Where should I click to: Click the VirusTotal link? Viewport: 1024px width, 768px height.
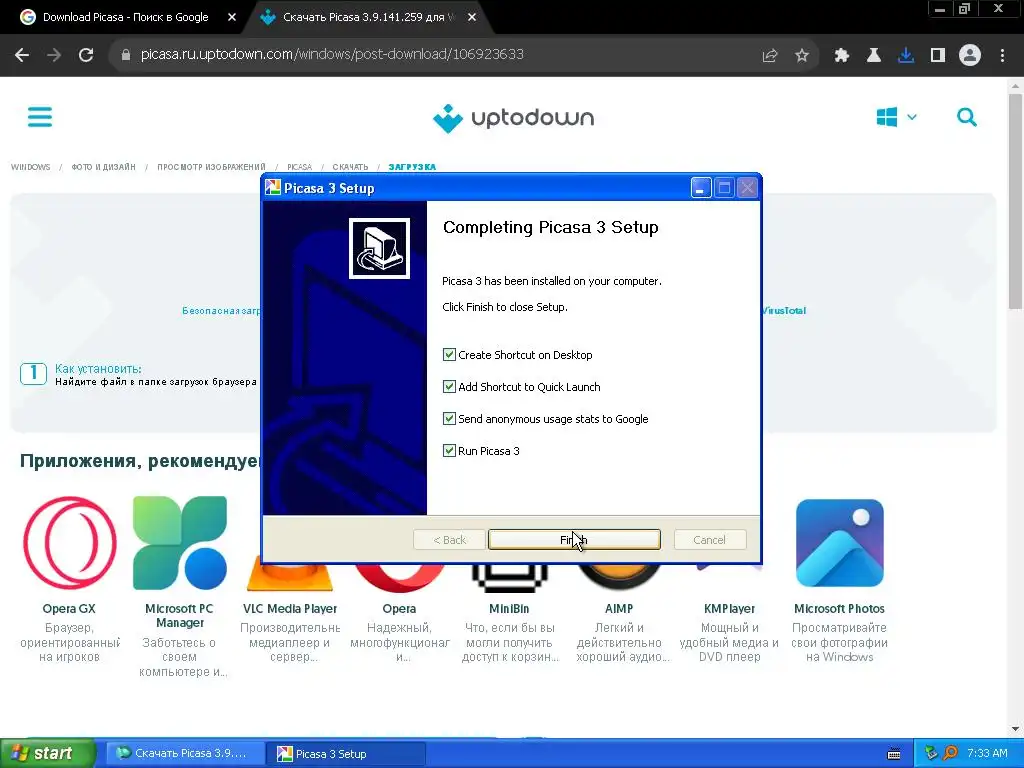pyautogui.click(x=784, y=311)
